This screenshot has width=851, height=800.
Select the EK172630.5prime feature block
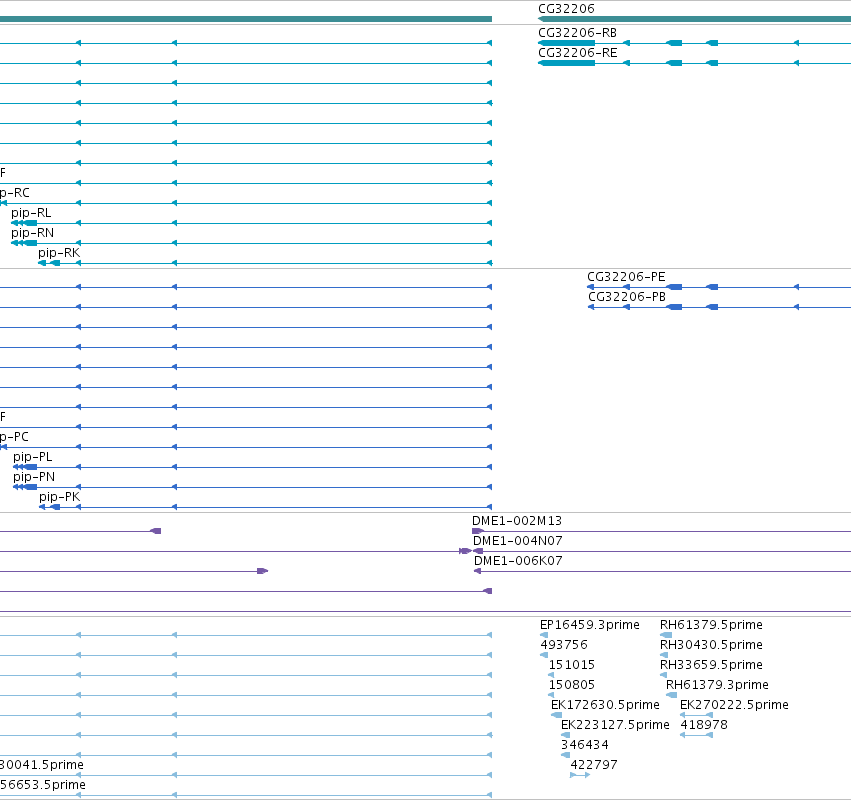click(556, 715)
